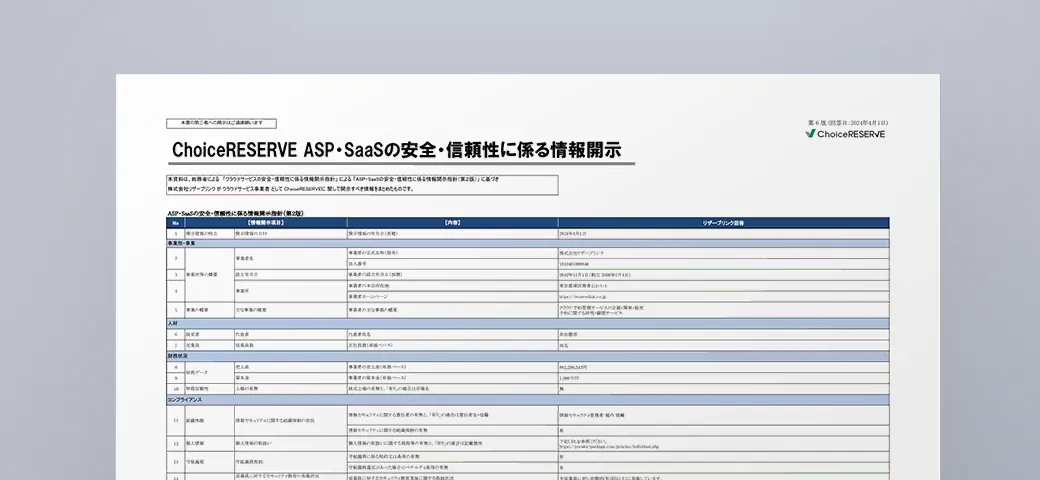Click the '個人情報の取扱い' cell
This screenshot has width=1040, height=480.
click(x=291, y=443)
